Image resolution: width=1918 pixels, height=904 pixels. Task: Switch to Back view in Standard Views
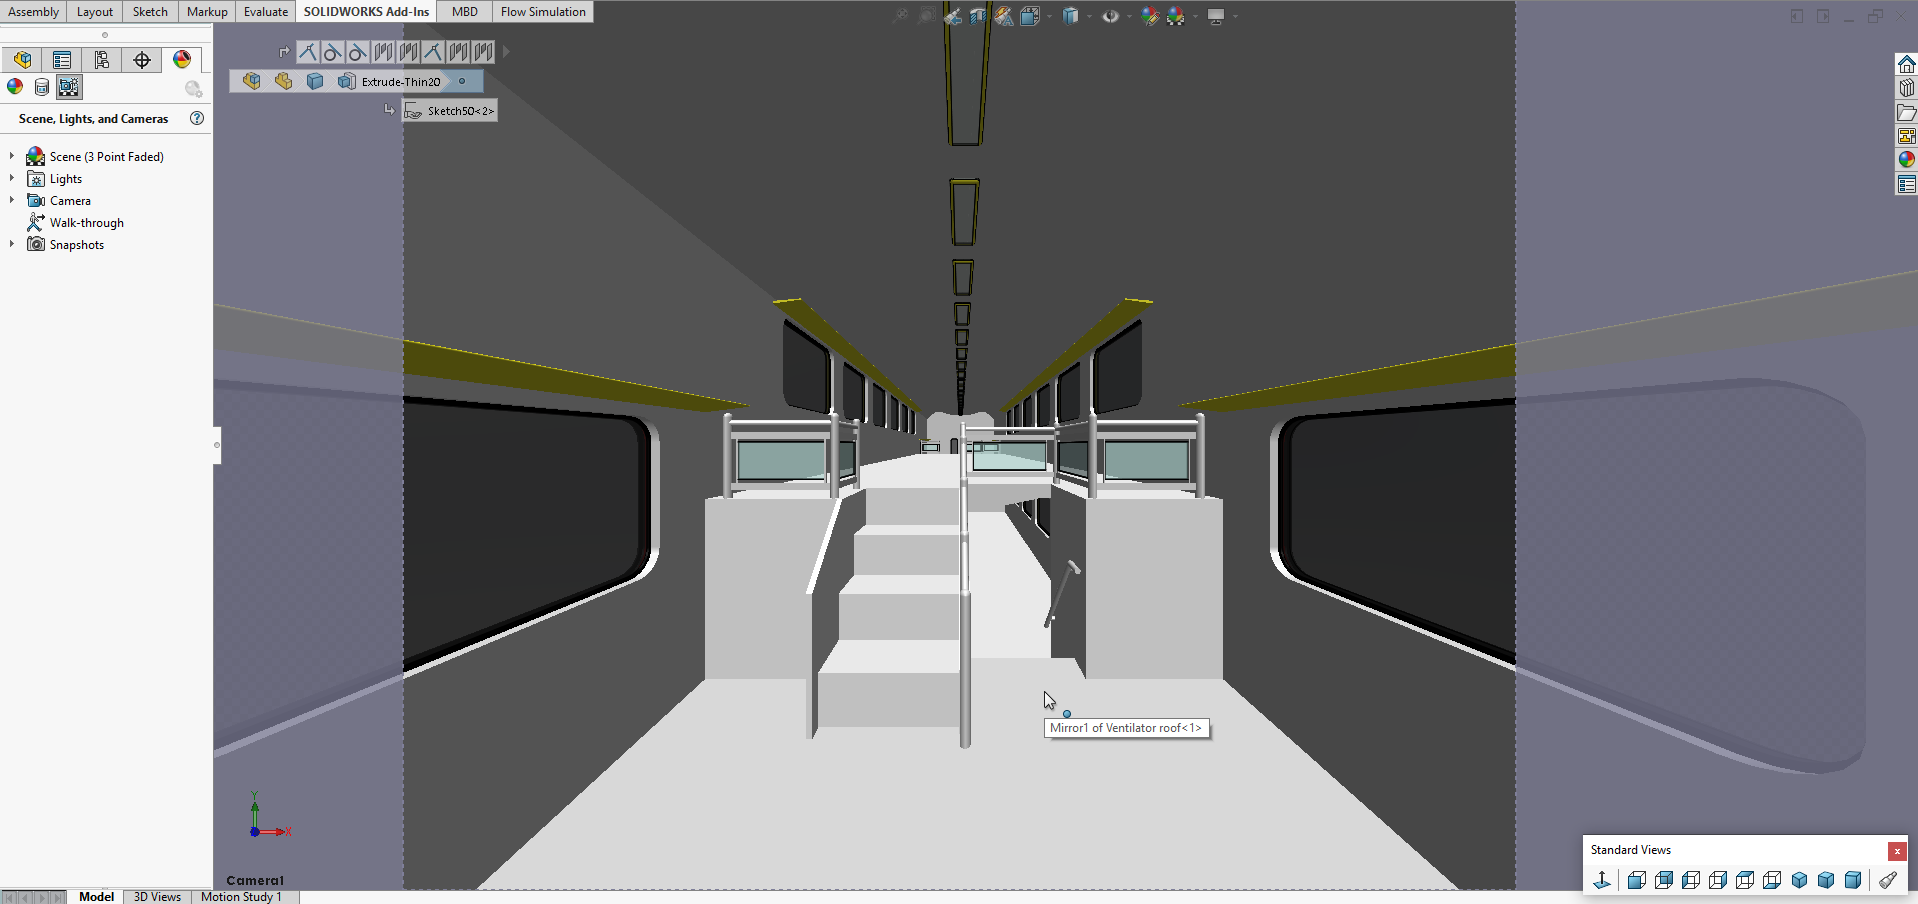point(1664,880)
